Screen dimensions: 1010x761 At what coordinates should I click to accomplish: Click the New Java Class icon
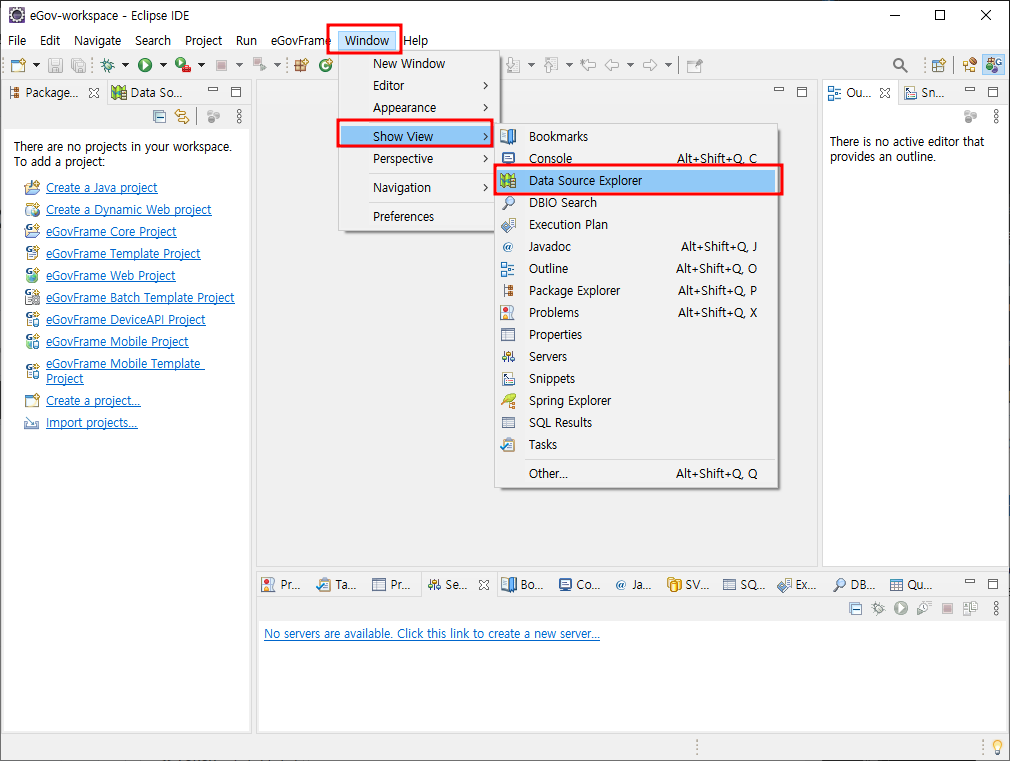(325, 65)
